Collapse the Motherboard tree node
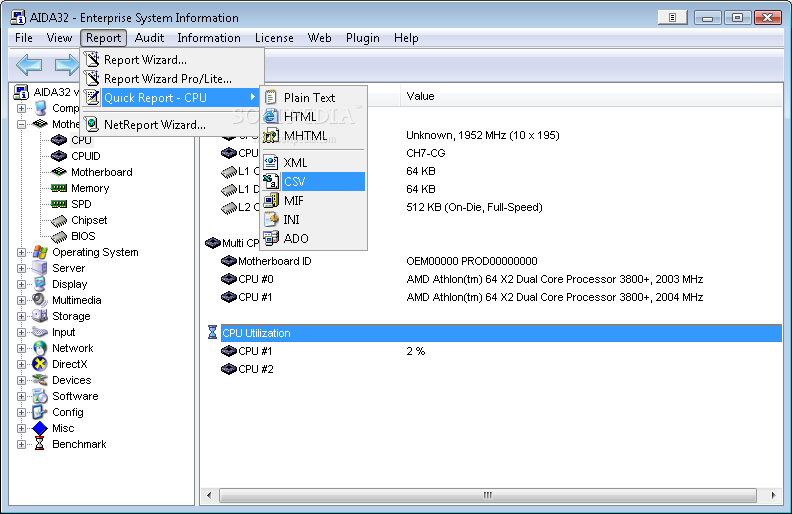Image resolution: width=792 pixels, height=514 pixels. tap(21, 124)
